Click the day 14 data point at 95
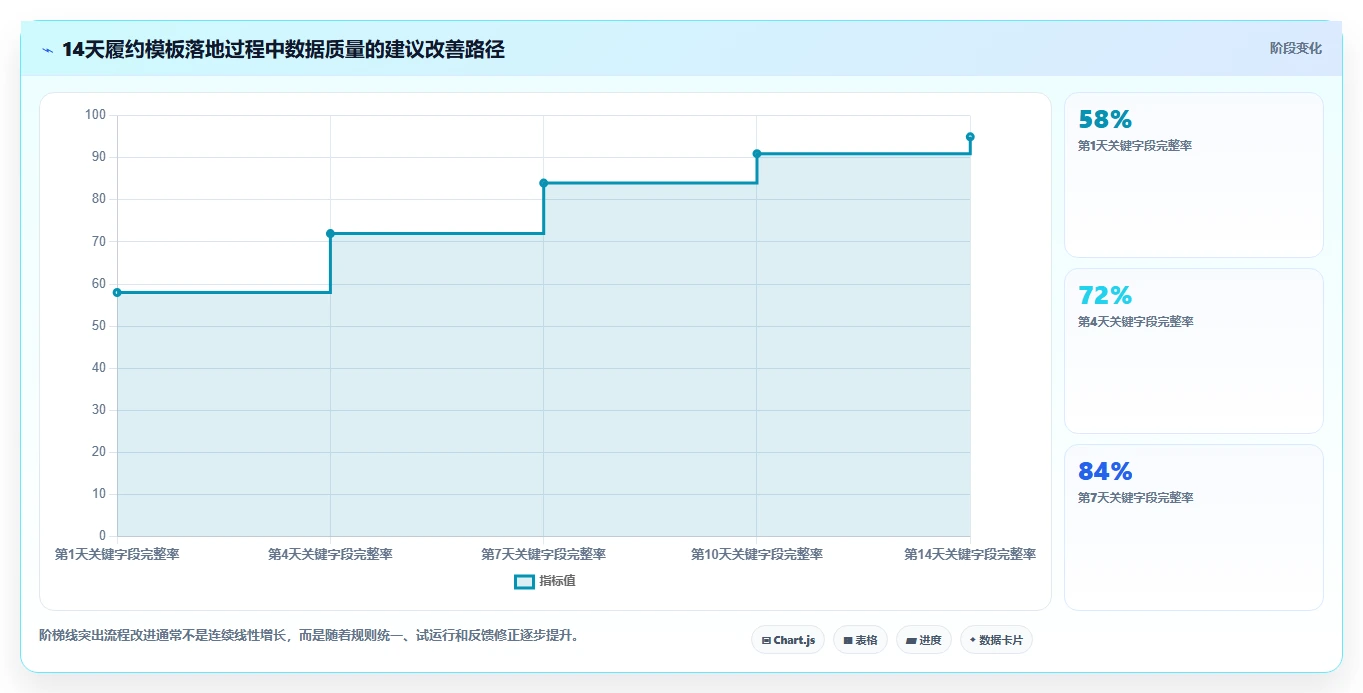The image size is (1363, 693). 970,137
